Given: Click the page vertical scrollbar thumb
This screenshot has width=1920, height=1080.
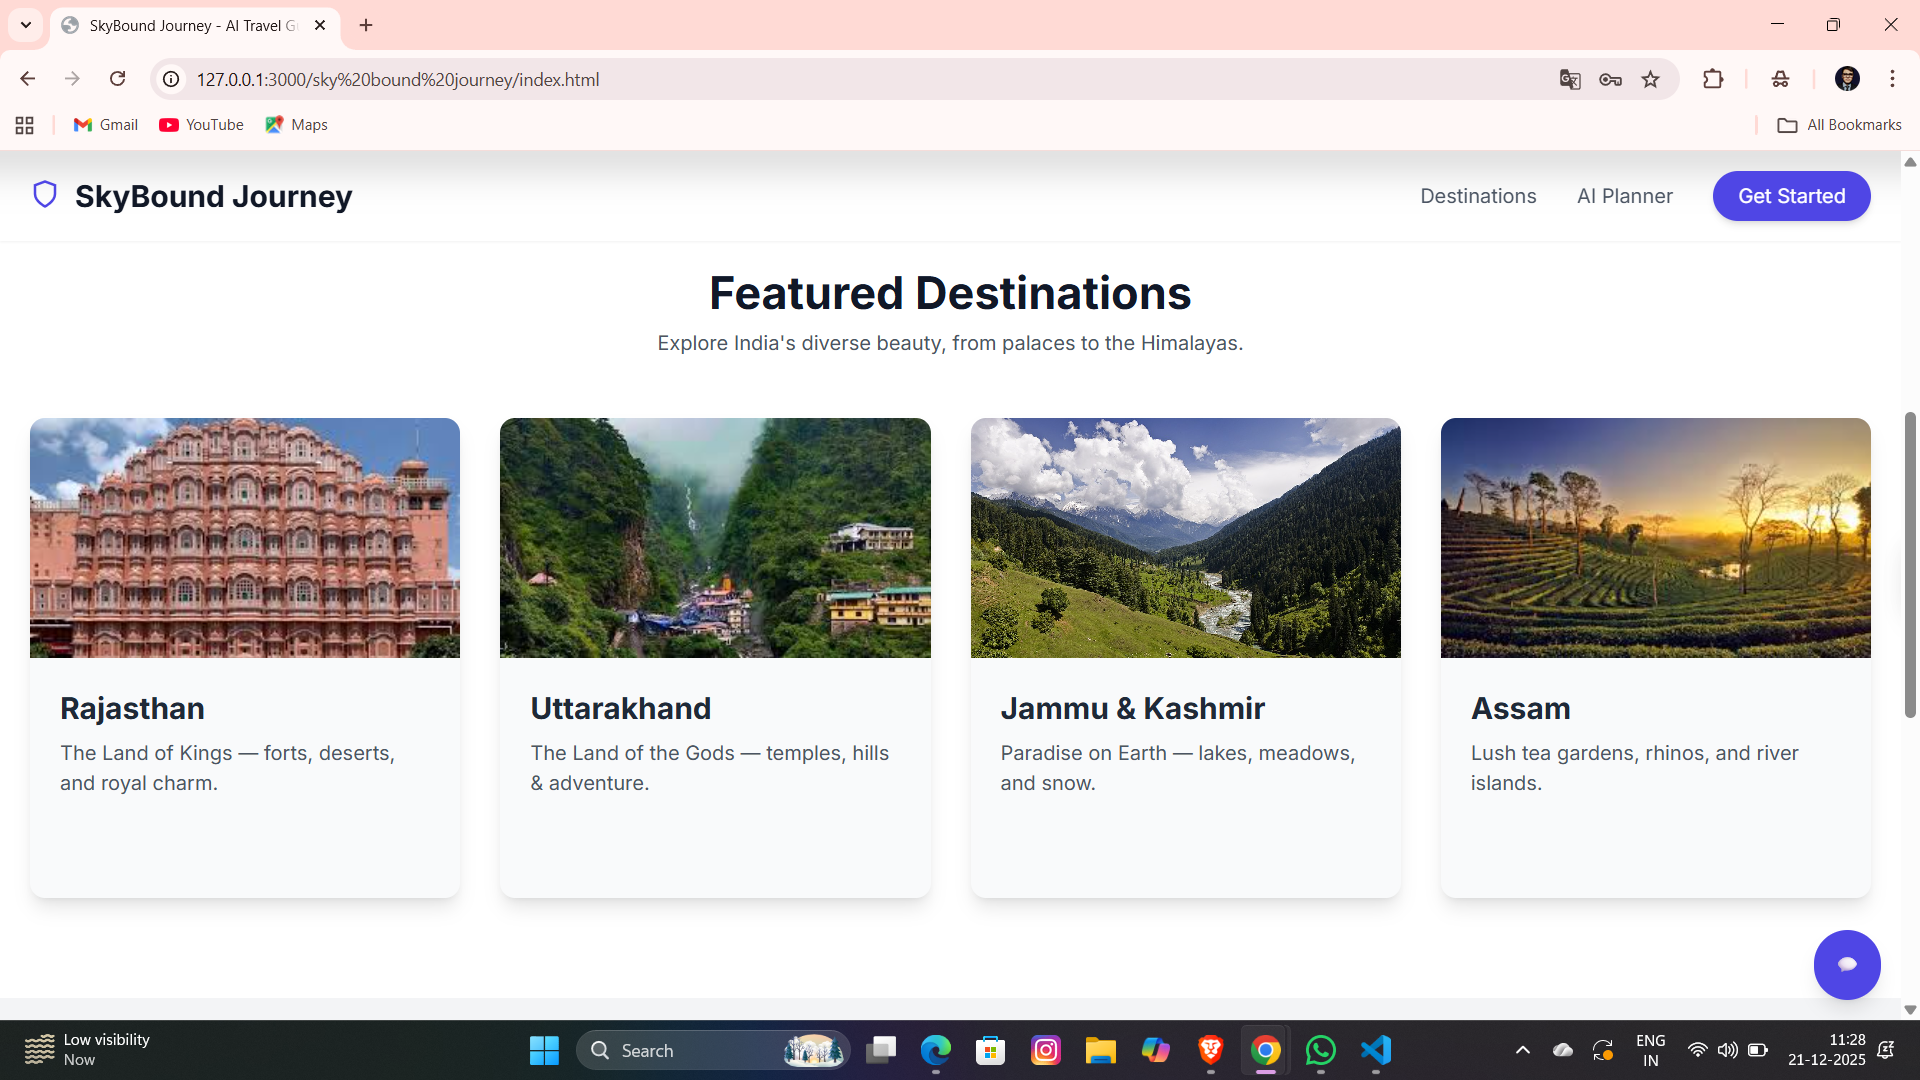Looking at the screenshot, I should [x=1909, y=565].
